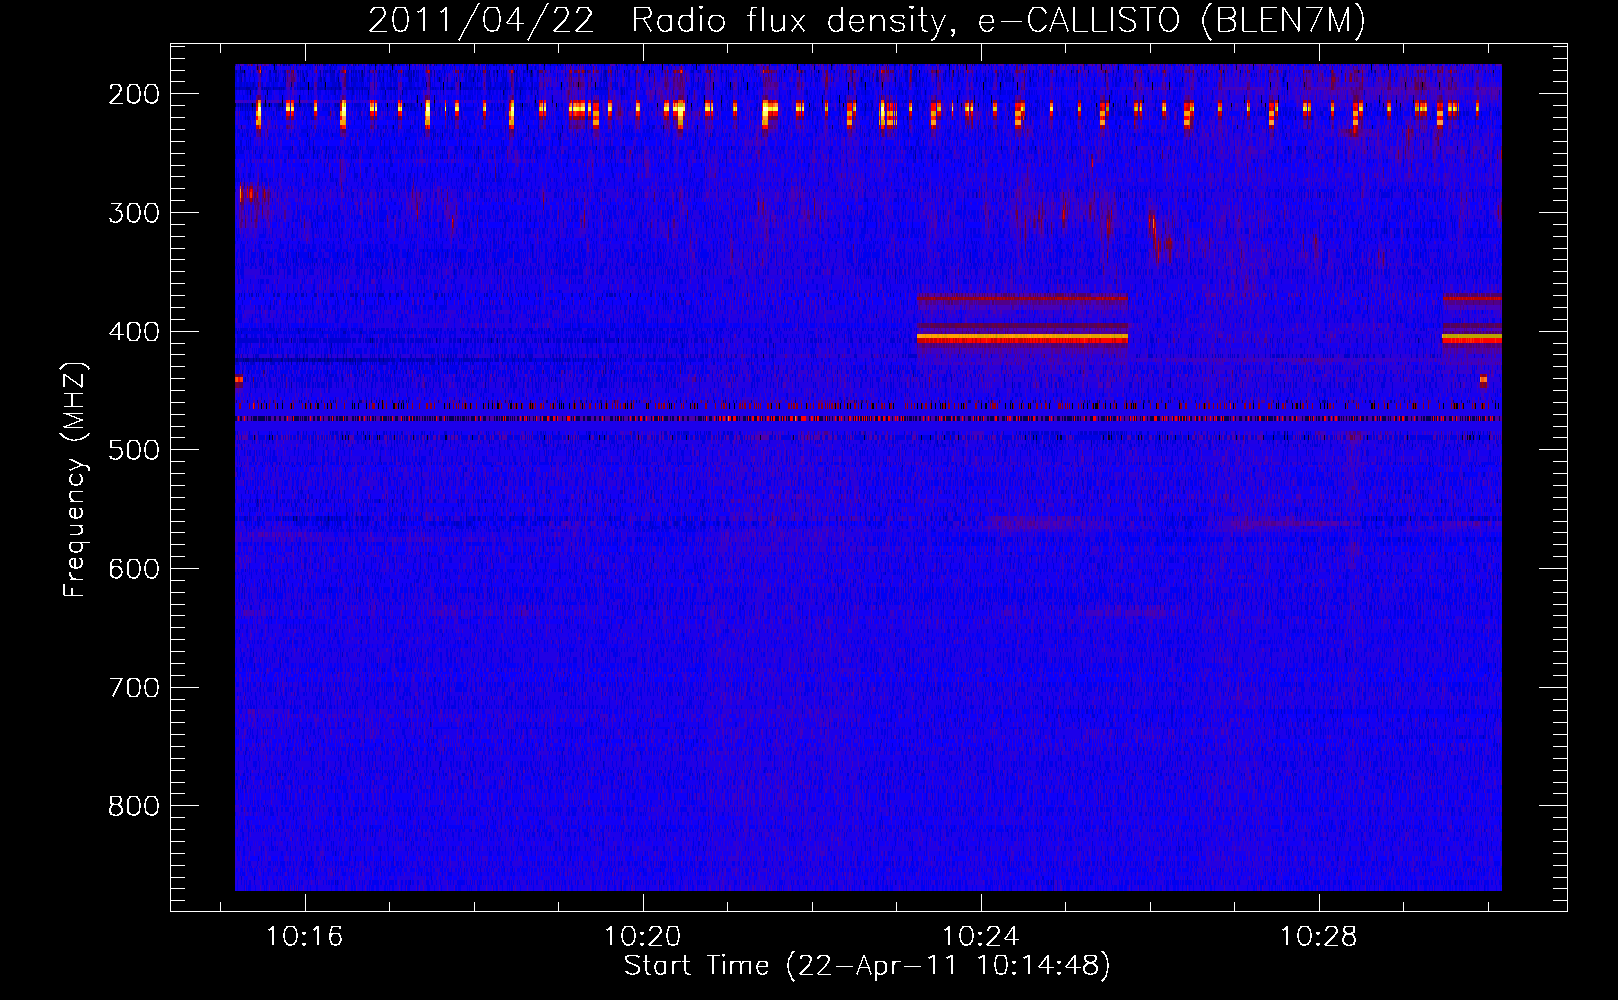Click the bright emission band at 10:24 near 405 MHz
1618x1000 pixels.
click(x=1022, y=339)
